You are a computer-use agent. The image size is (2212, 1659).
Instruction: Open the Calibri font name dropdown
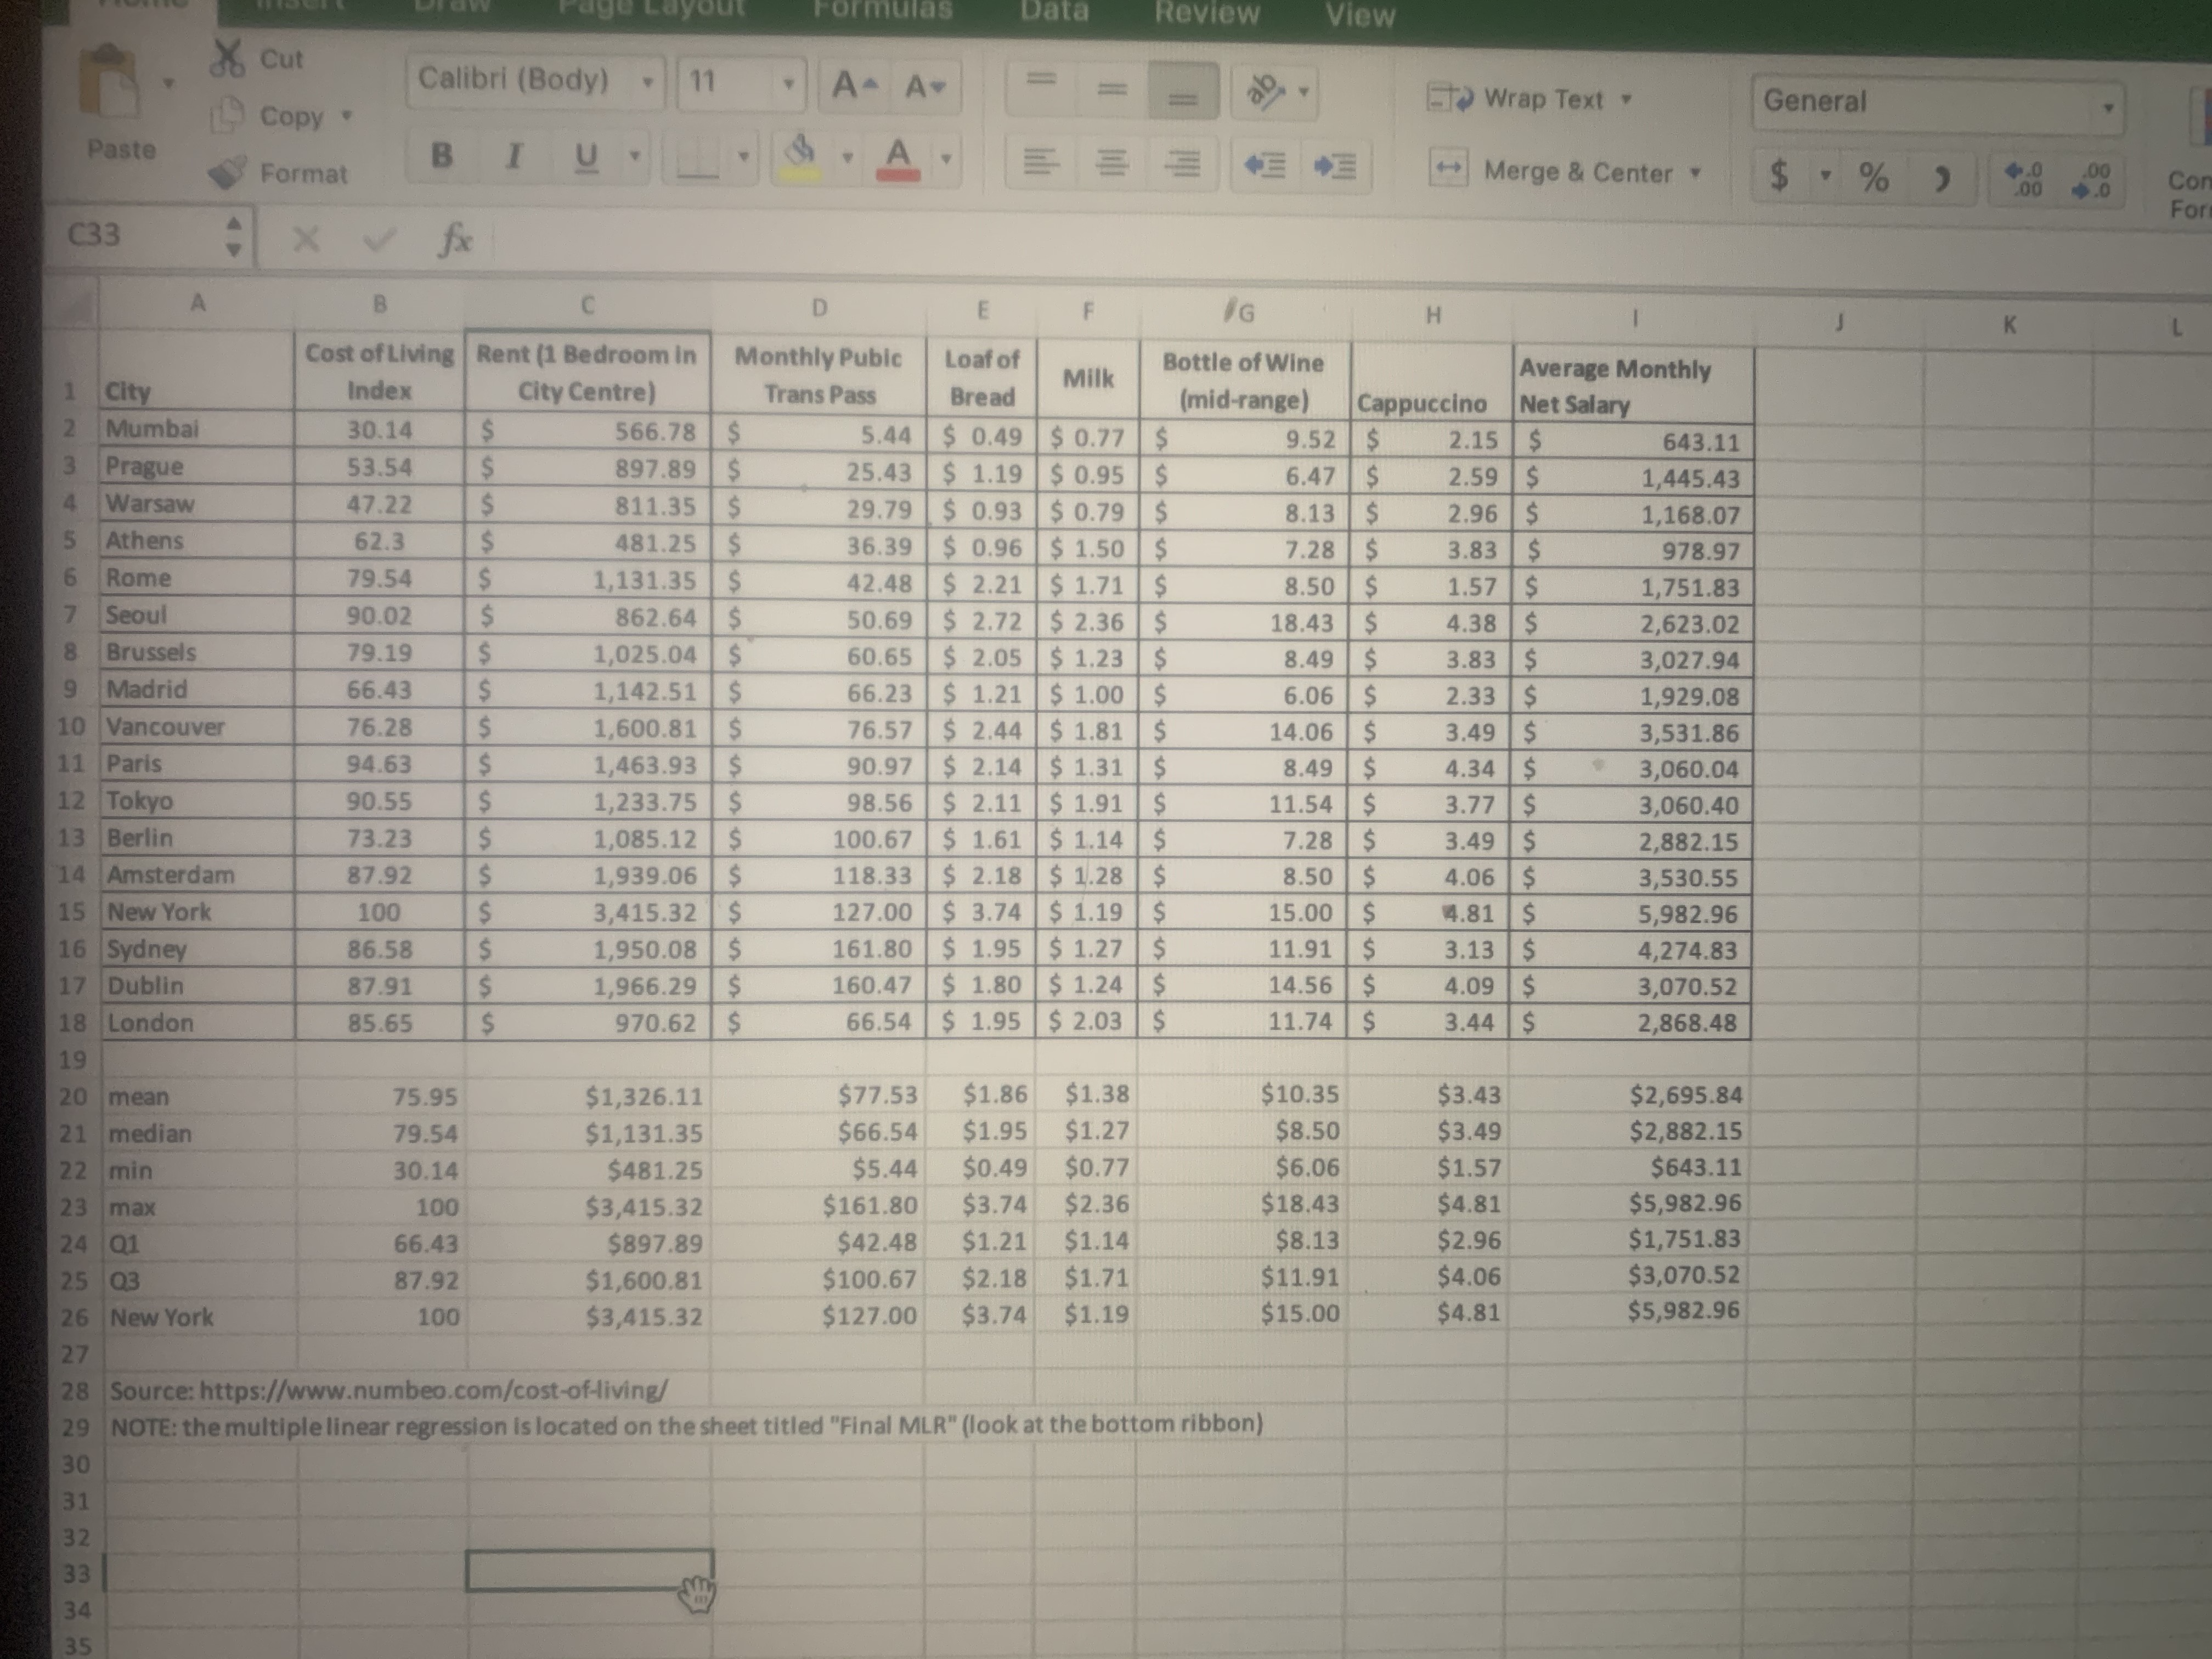[x=648, y=81]
